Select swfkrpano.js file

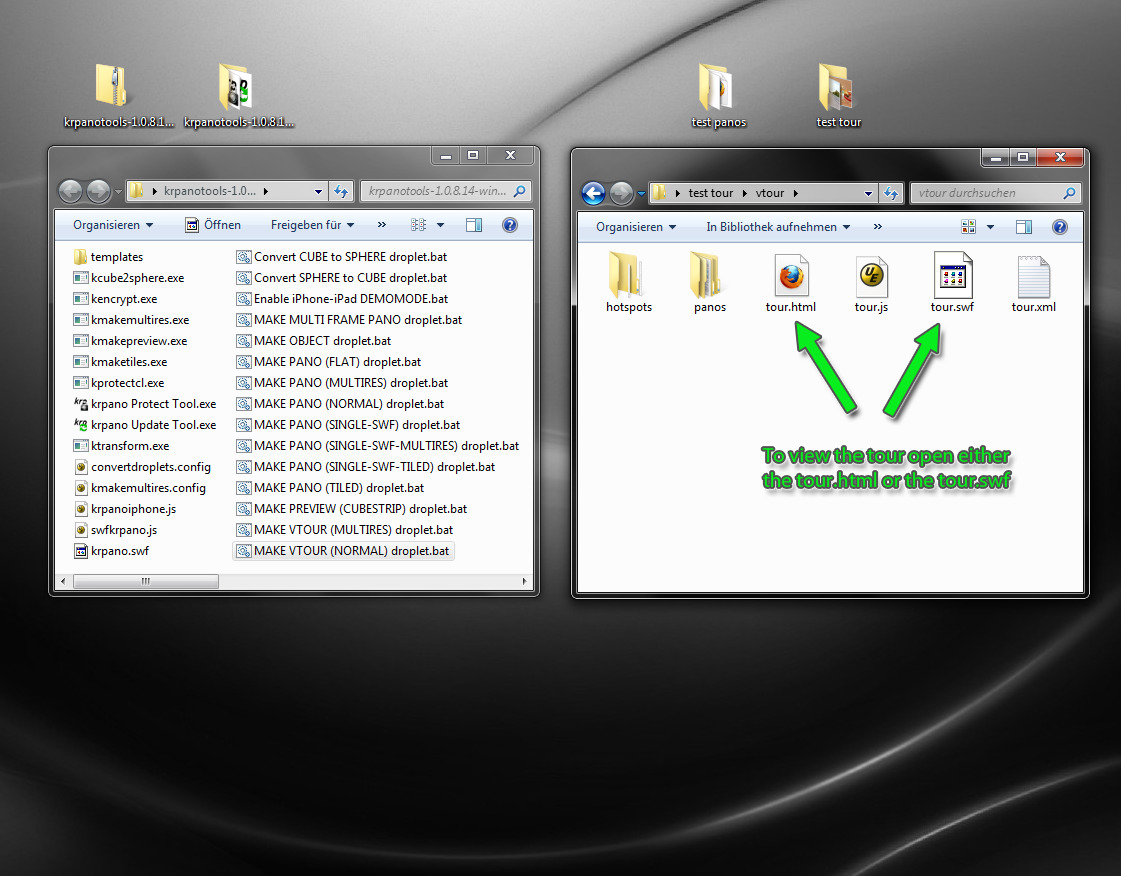[115, 530]
